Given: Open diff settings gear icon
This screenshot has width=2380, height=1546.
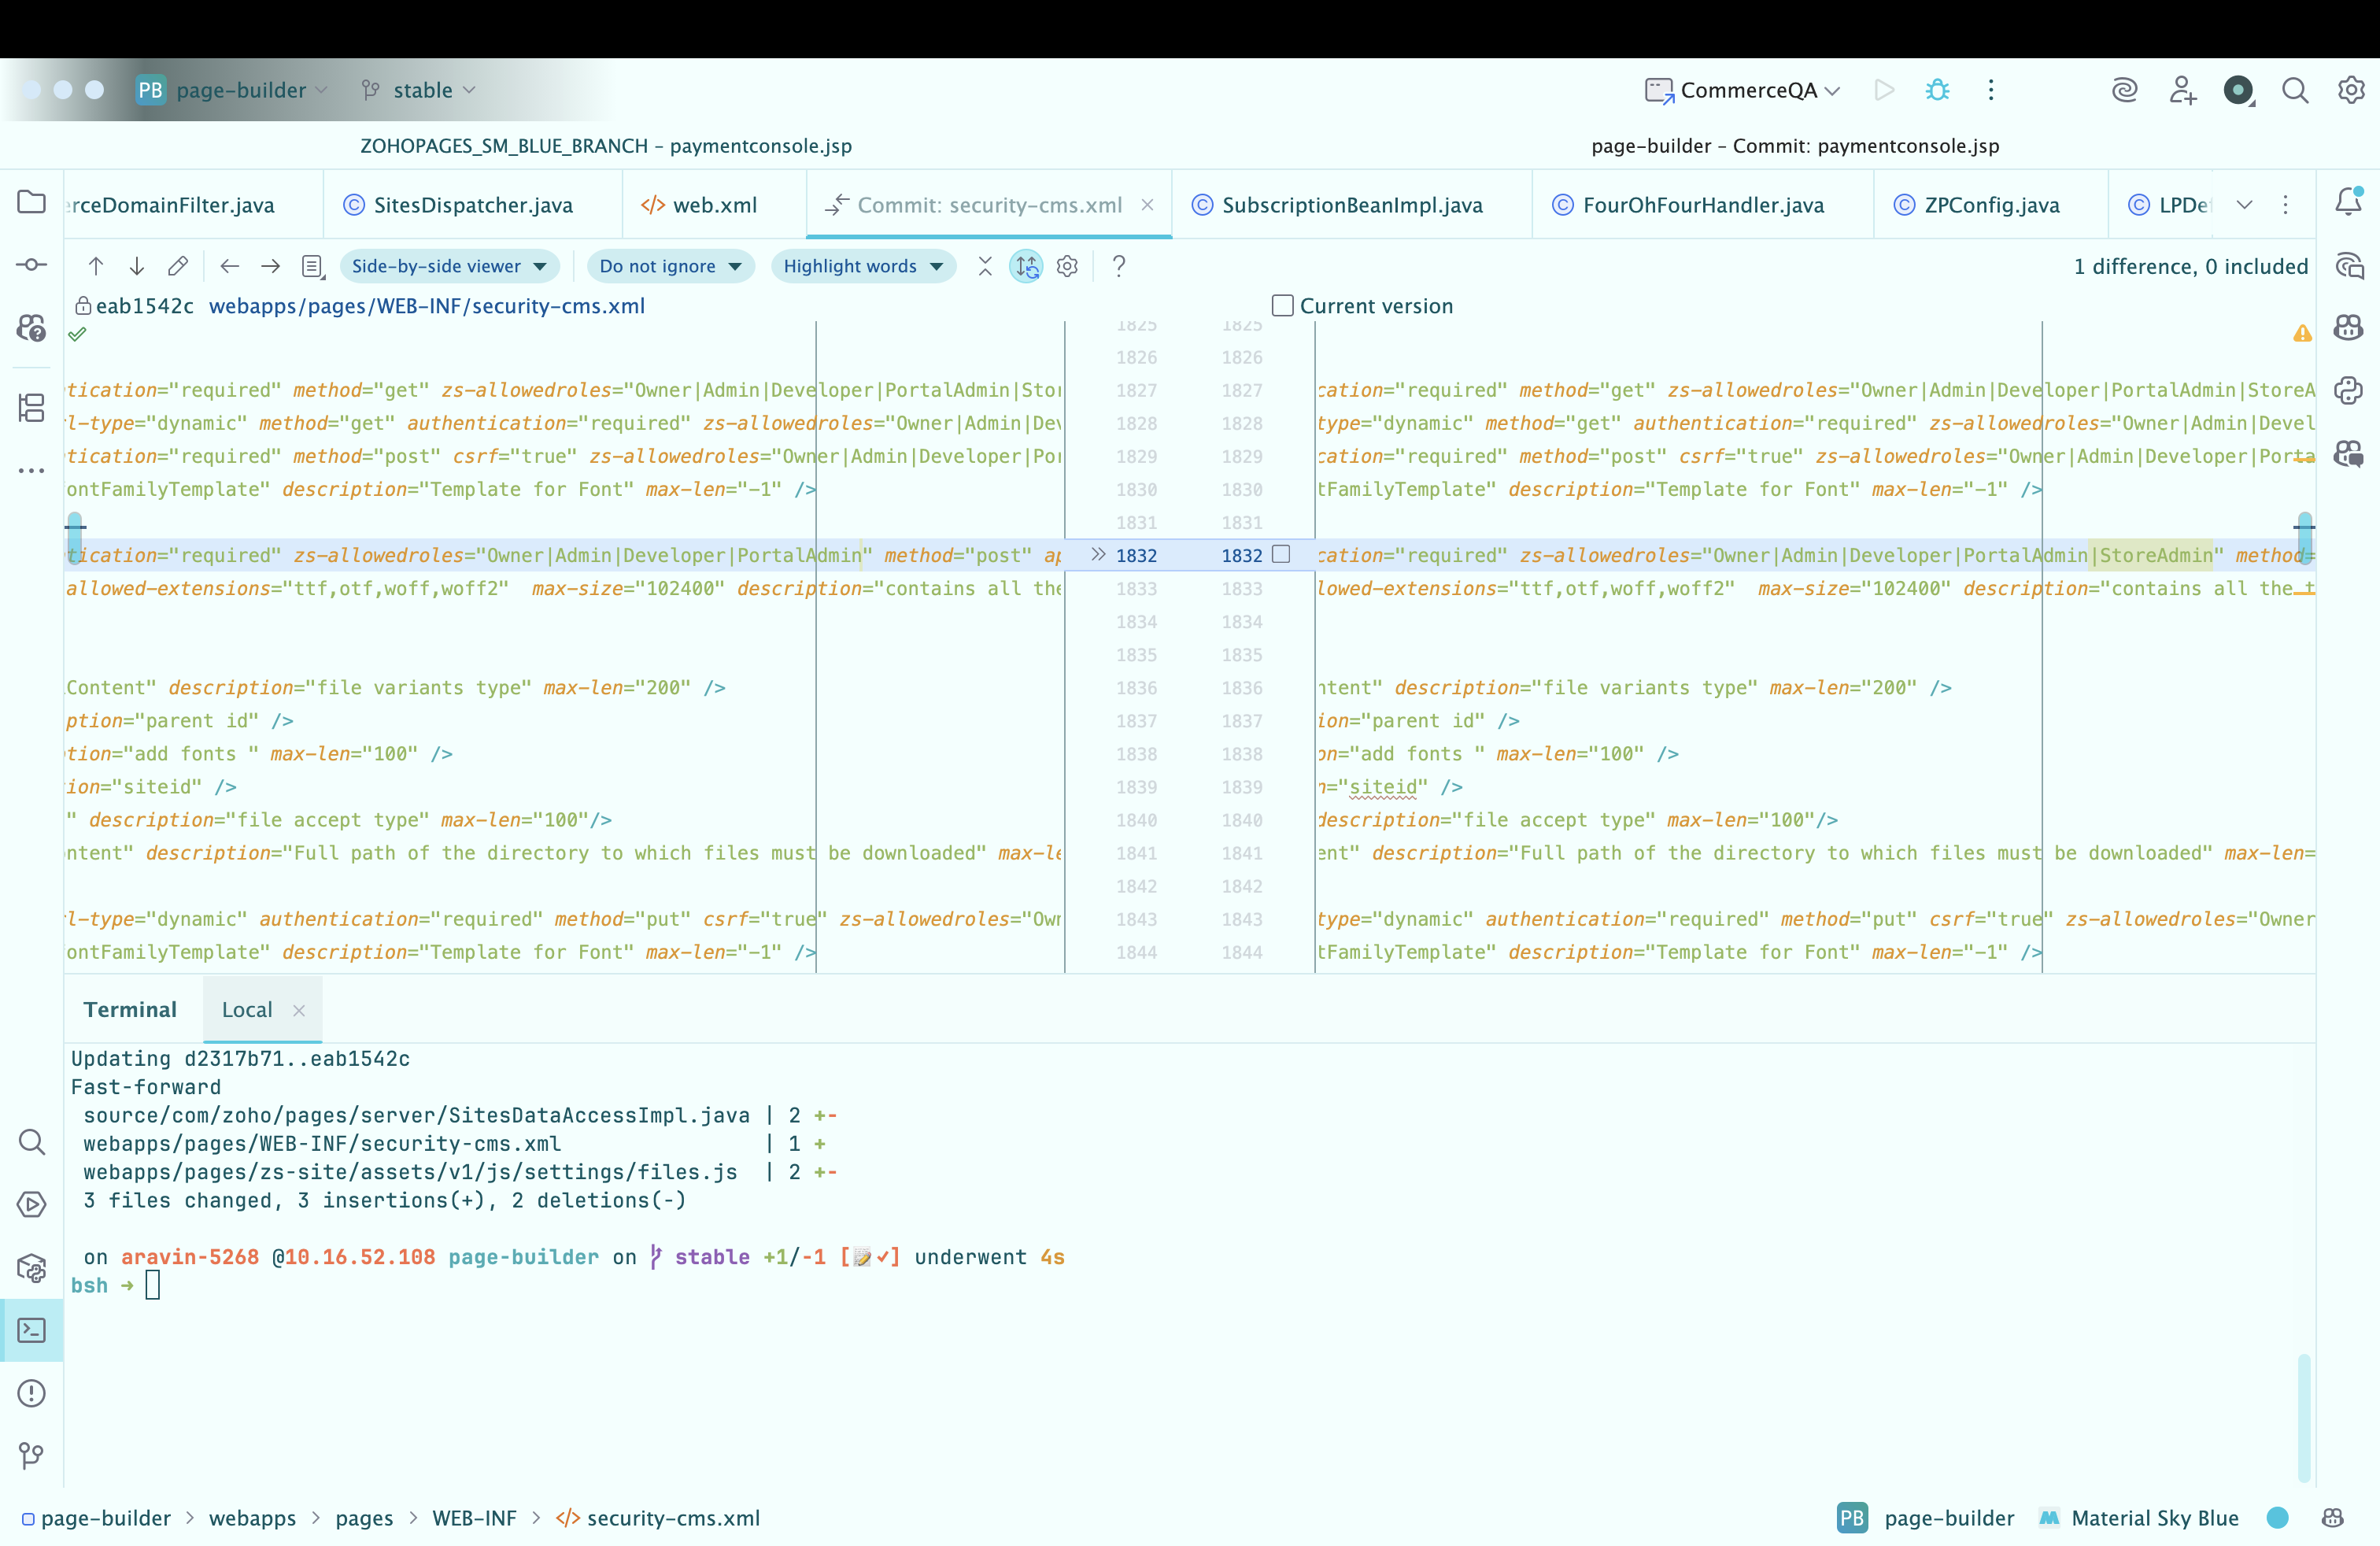Looking at the screenshot, I should click(1068, 266).
